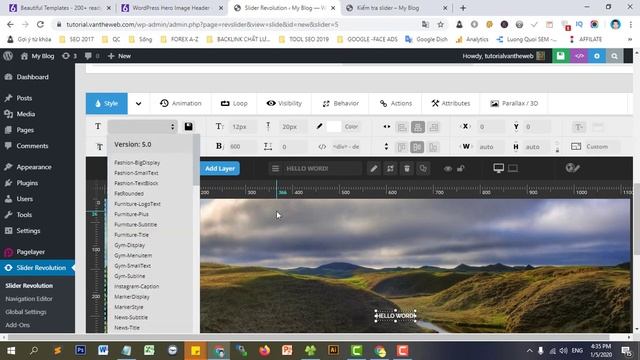The width and height of the screenshot is (640, 360).
Task: Click the width auto field
Action: click(x=491, y=147)
